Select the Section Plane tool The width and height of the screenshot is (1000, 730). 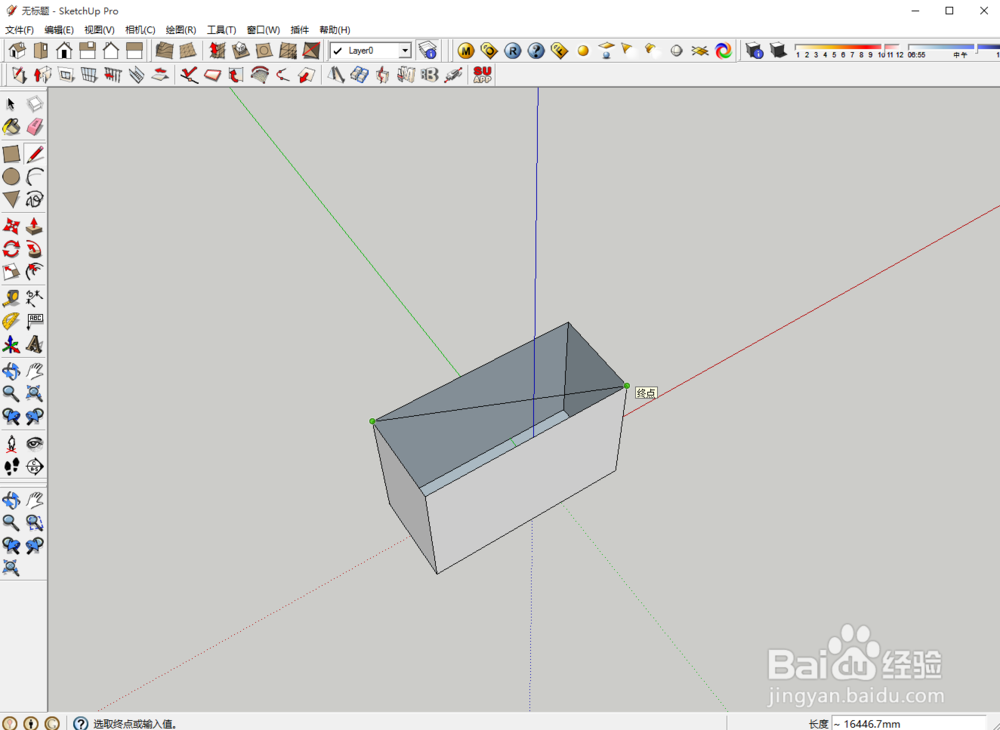pos(34,467)
